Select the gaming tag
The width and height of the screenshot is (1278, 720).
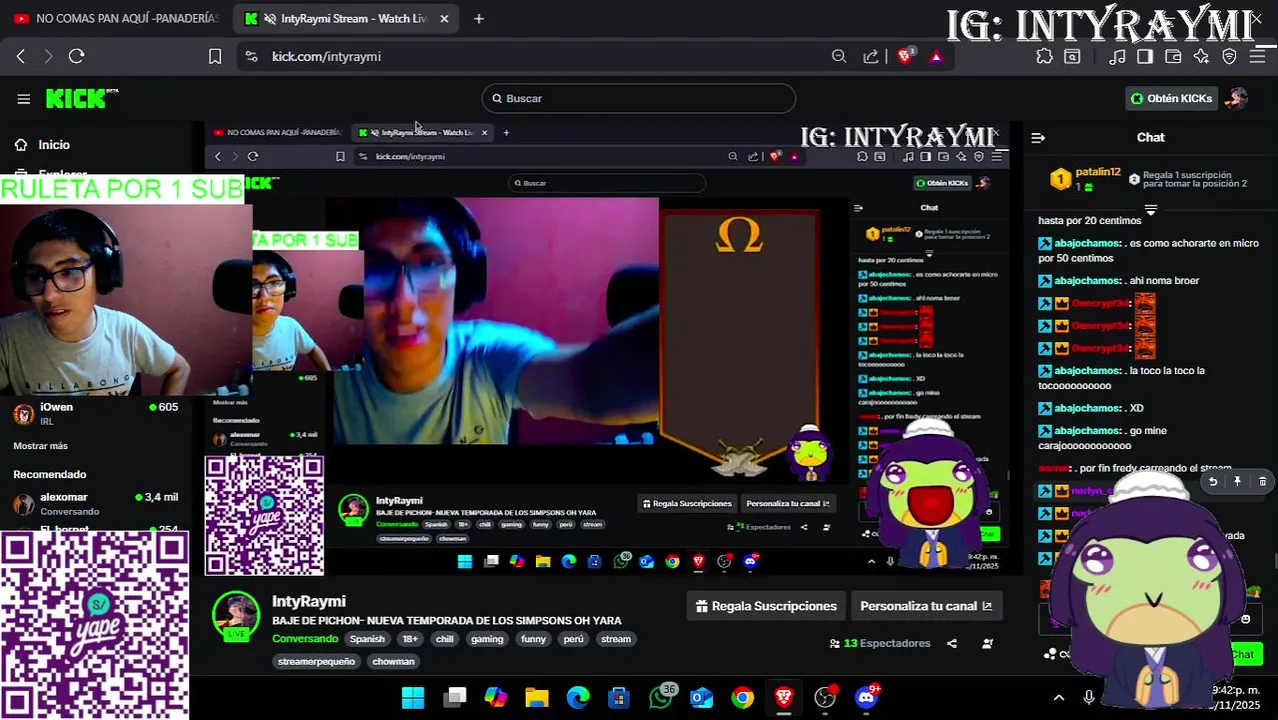click(x=487, y=639)
